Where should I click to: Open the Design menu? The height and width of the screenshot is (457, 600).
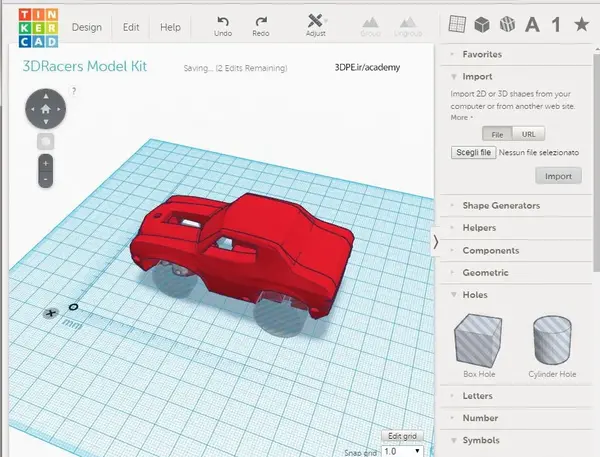pyautogui.click(x=87, y=27)
